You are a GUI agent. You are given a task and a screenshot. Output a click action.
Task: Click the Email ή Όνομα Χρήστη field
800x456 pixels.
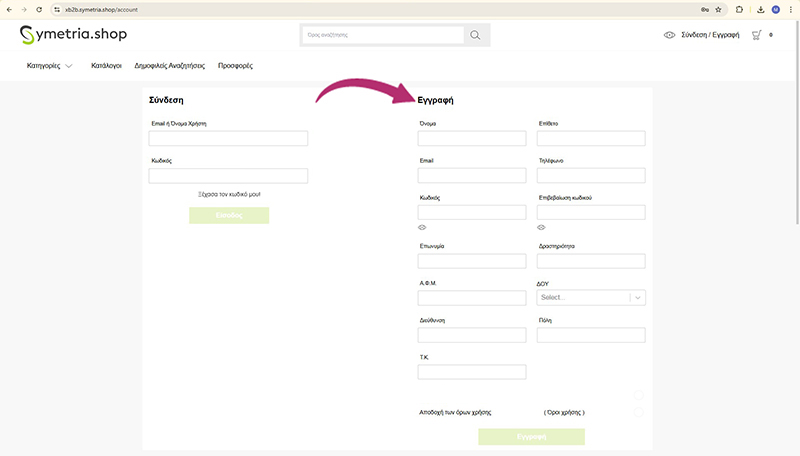(228, 139)
